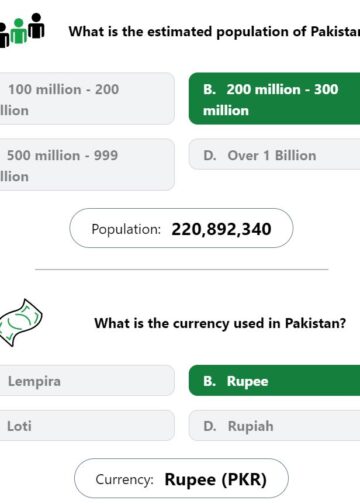Click the population people icon
The image size is (360, 504).
pos(22,30)
